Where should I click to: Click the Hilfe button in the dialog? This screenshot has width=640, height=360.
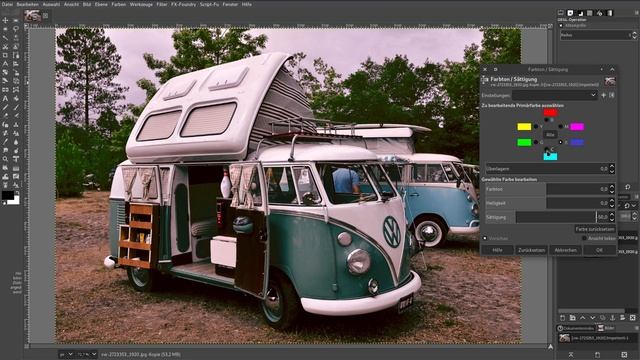[x=497, y=250]
